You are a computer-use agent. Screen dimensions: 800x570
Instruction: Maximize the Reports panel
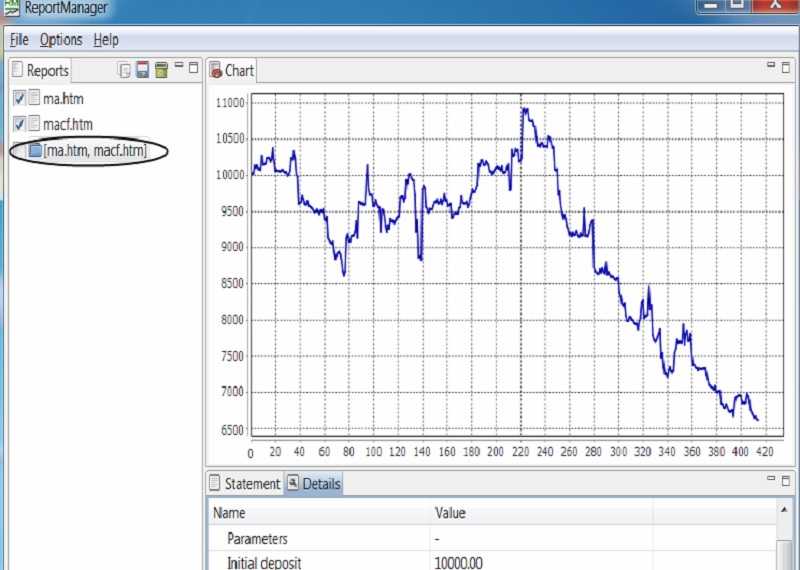(x=193, y=67)
